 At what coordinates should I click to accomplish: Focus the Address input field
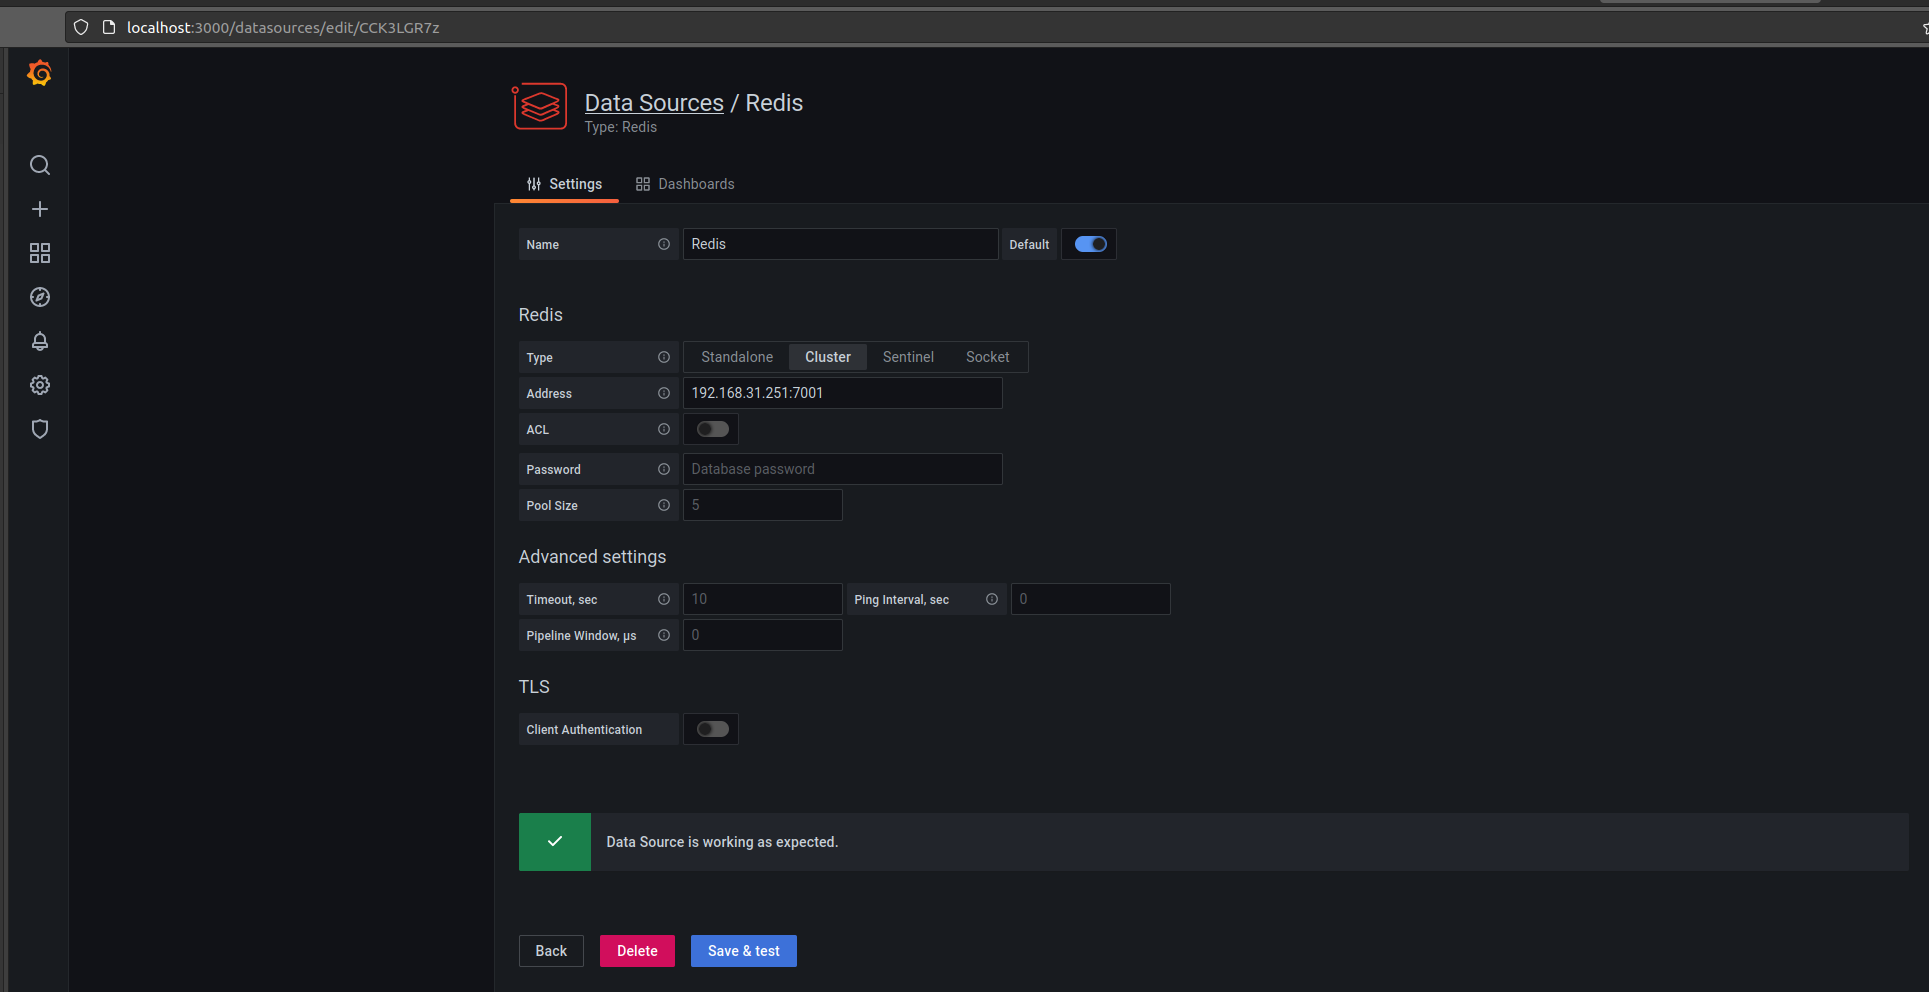click(843, 393)
